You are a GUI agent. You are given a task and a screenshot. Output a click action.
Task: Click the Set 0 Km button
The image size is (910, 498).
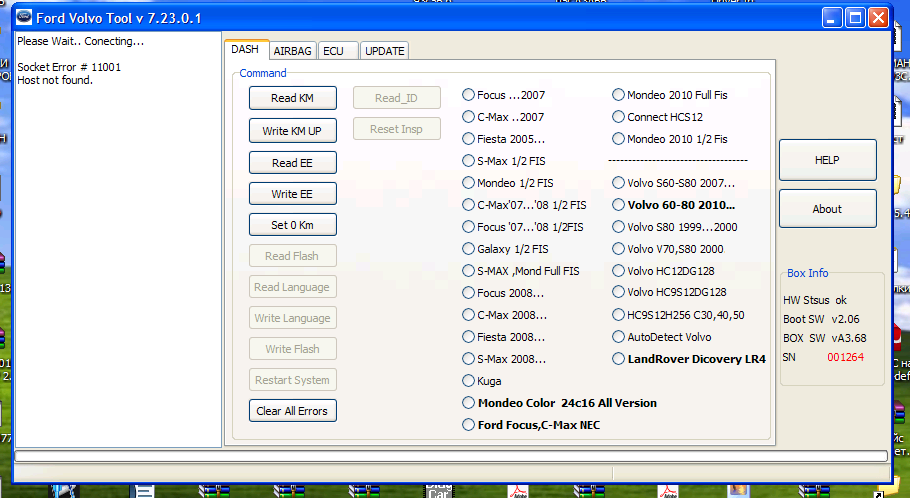292,225
